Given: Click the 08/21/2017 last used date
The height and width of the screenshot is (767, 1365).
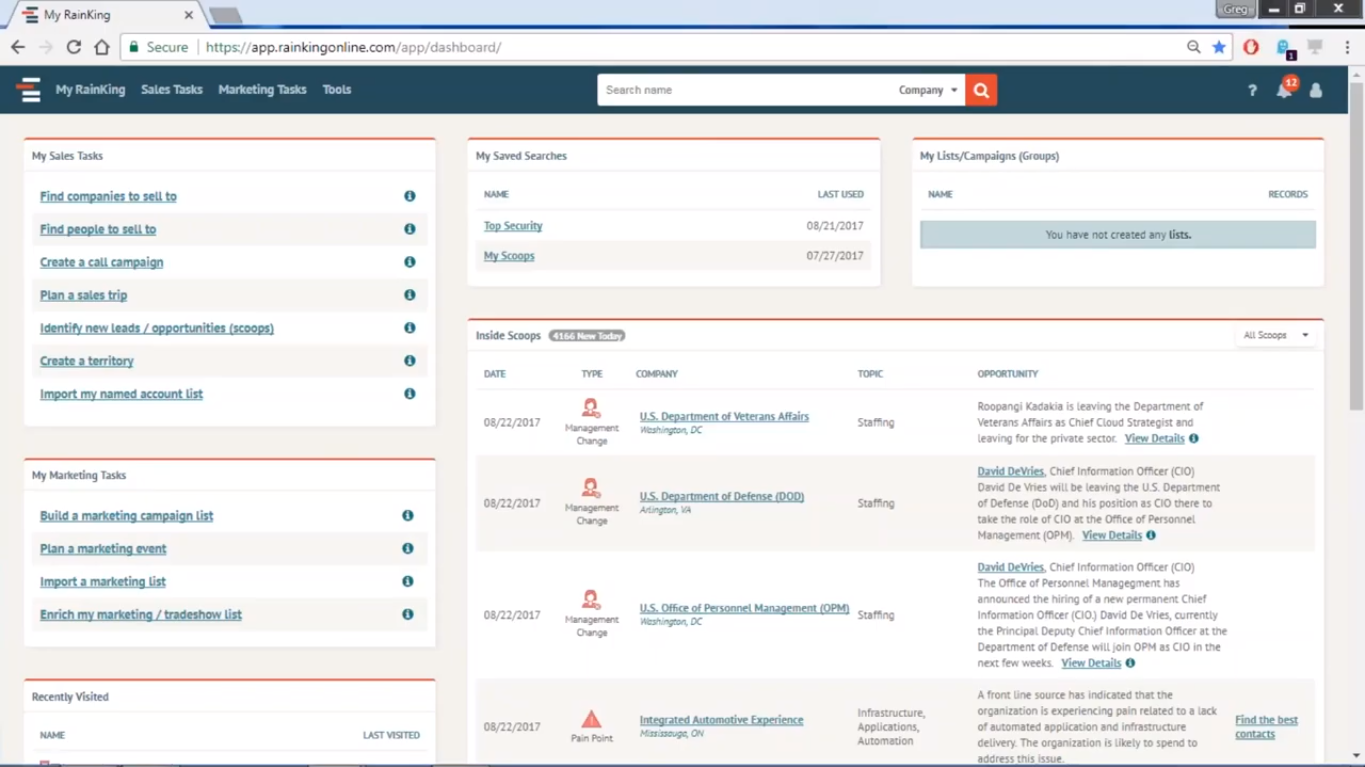Looking at the screenshot, I should [835, 226].
